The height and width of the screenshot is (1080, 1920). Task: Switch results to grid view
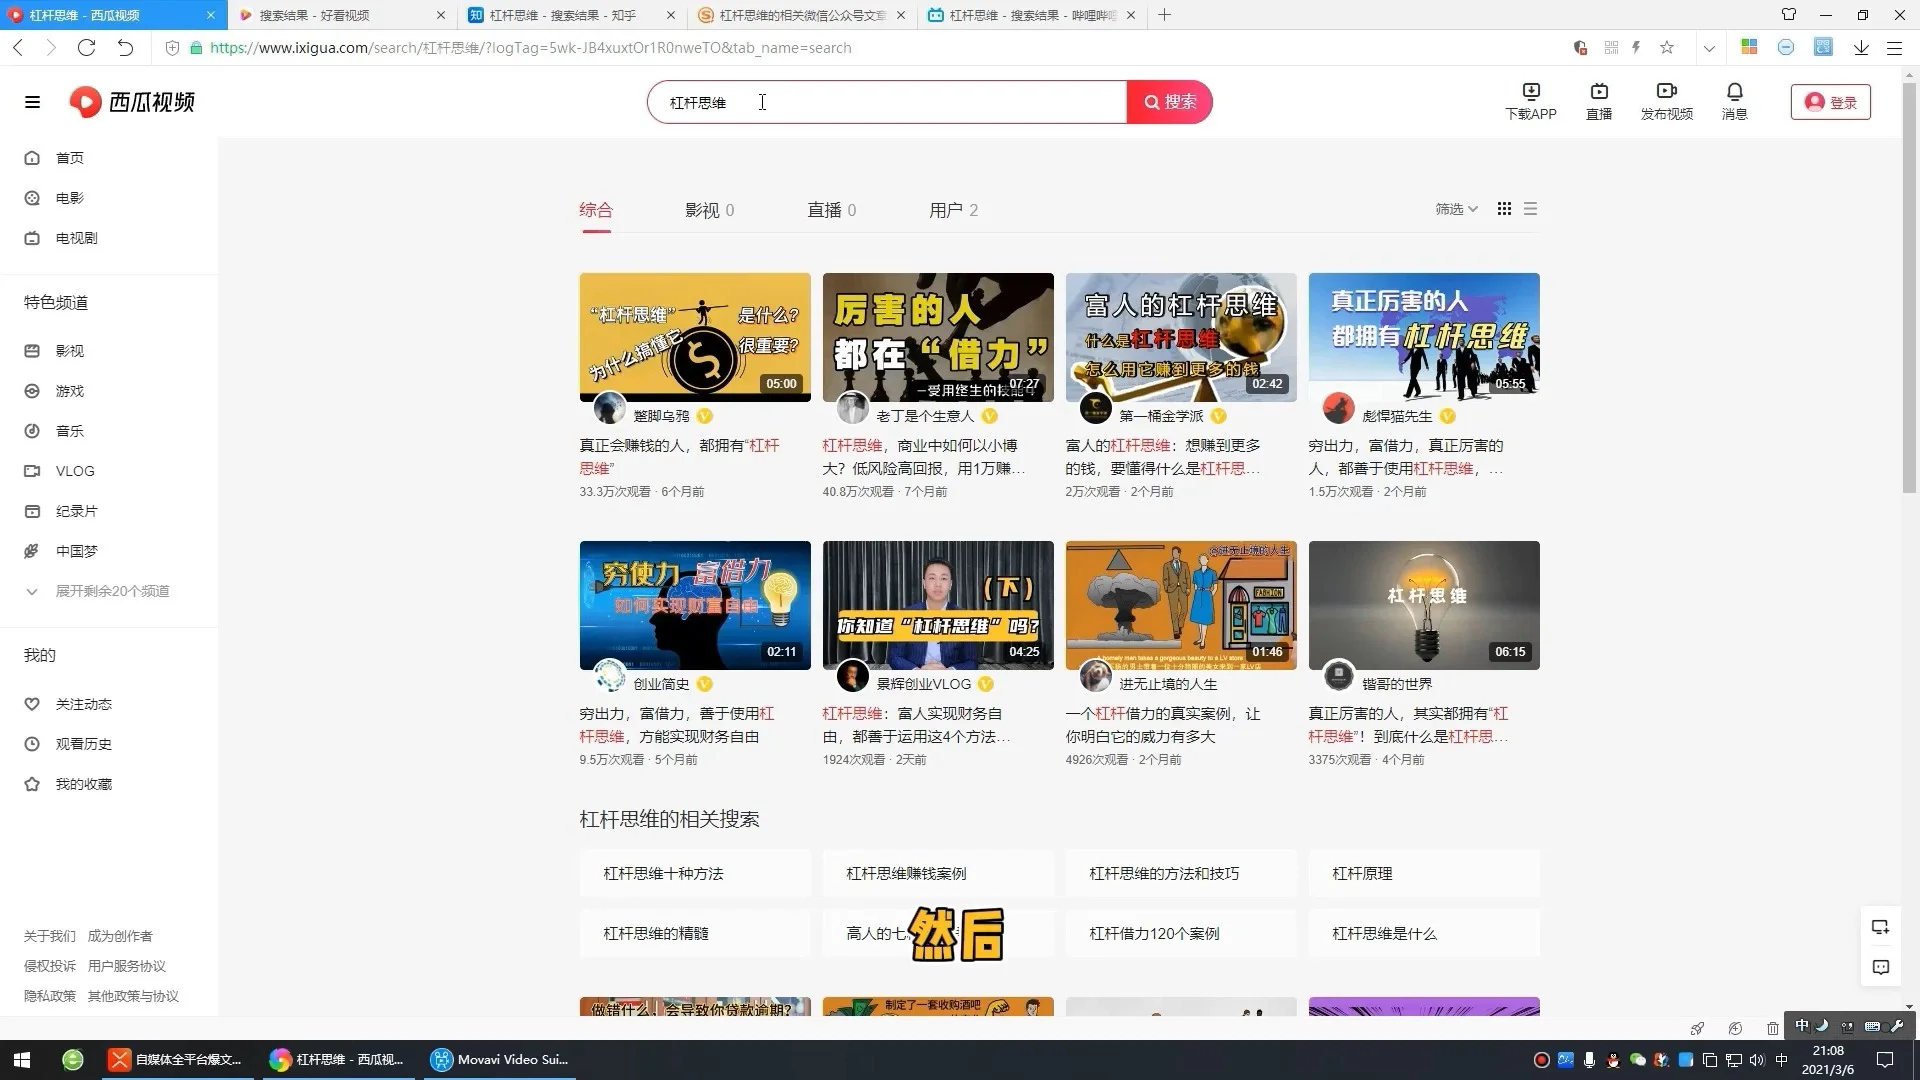click(x=1504, y=209)
